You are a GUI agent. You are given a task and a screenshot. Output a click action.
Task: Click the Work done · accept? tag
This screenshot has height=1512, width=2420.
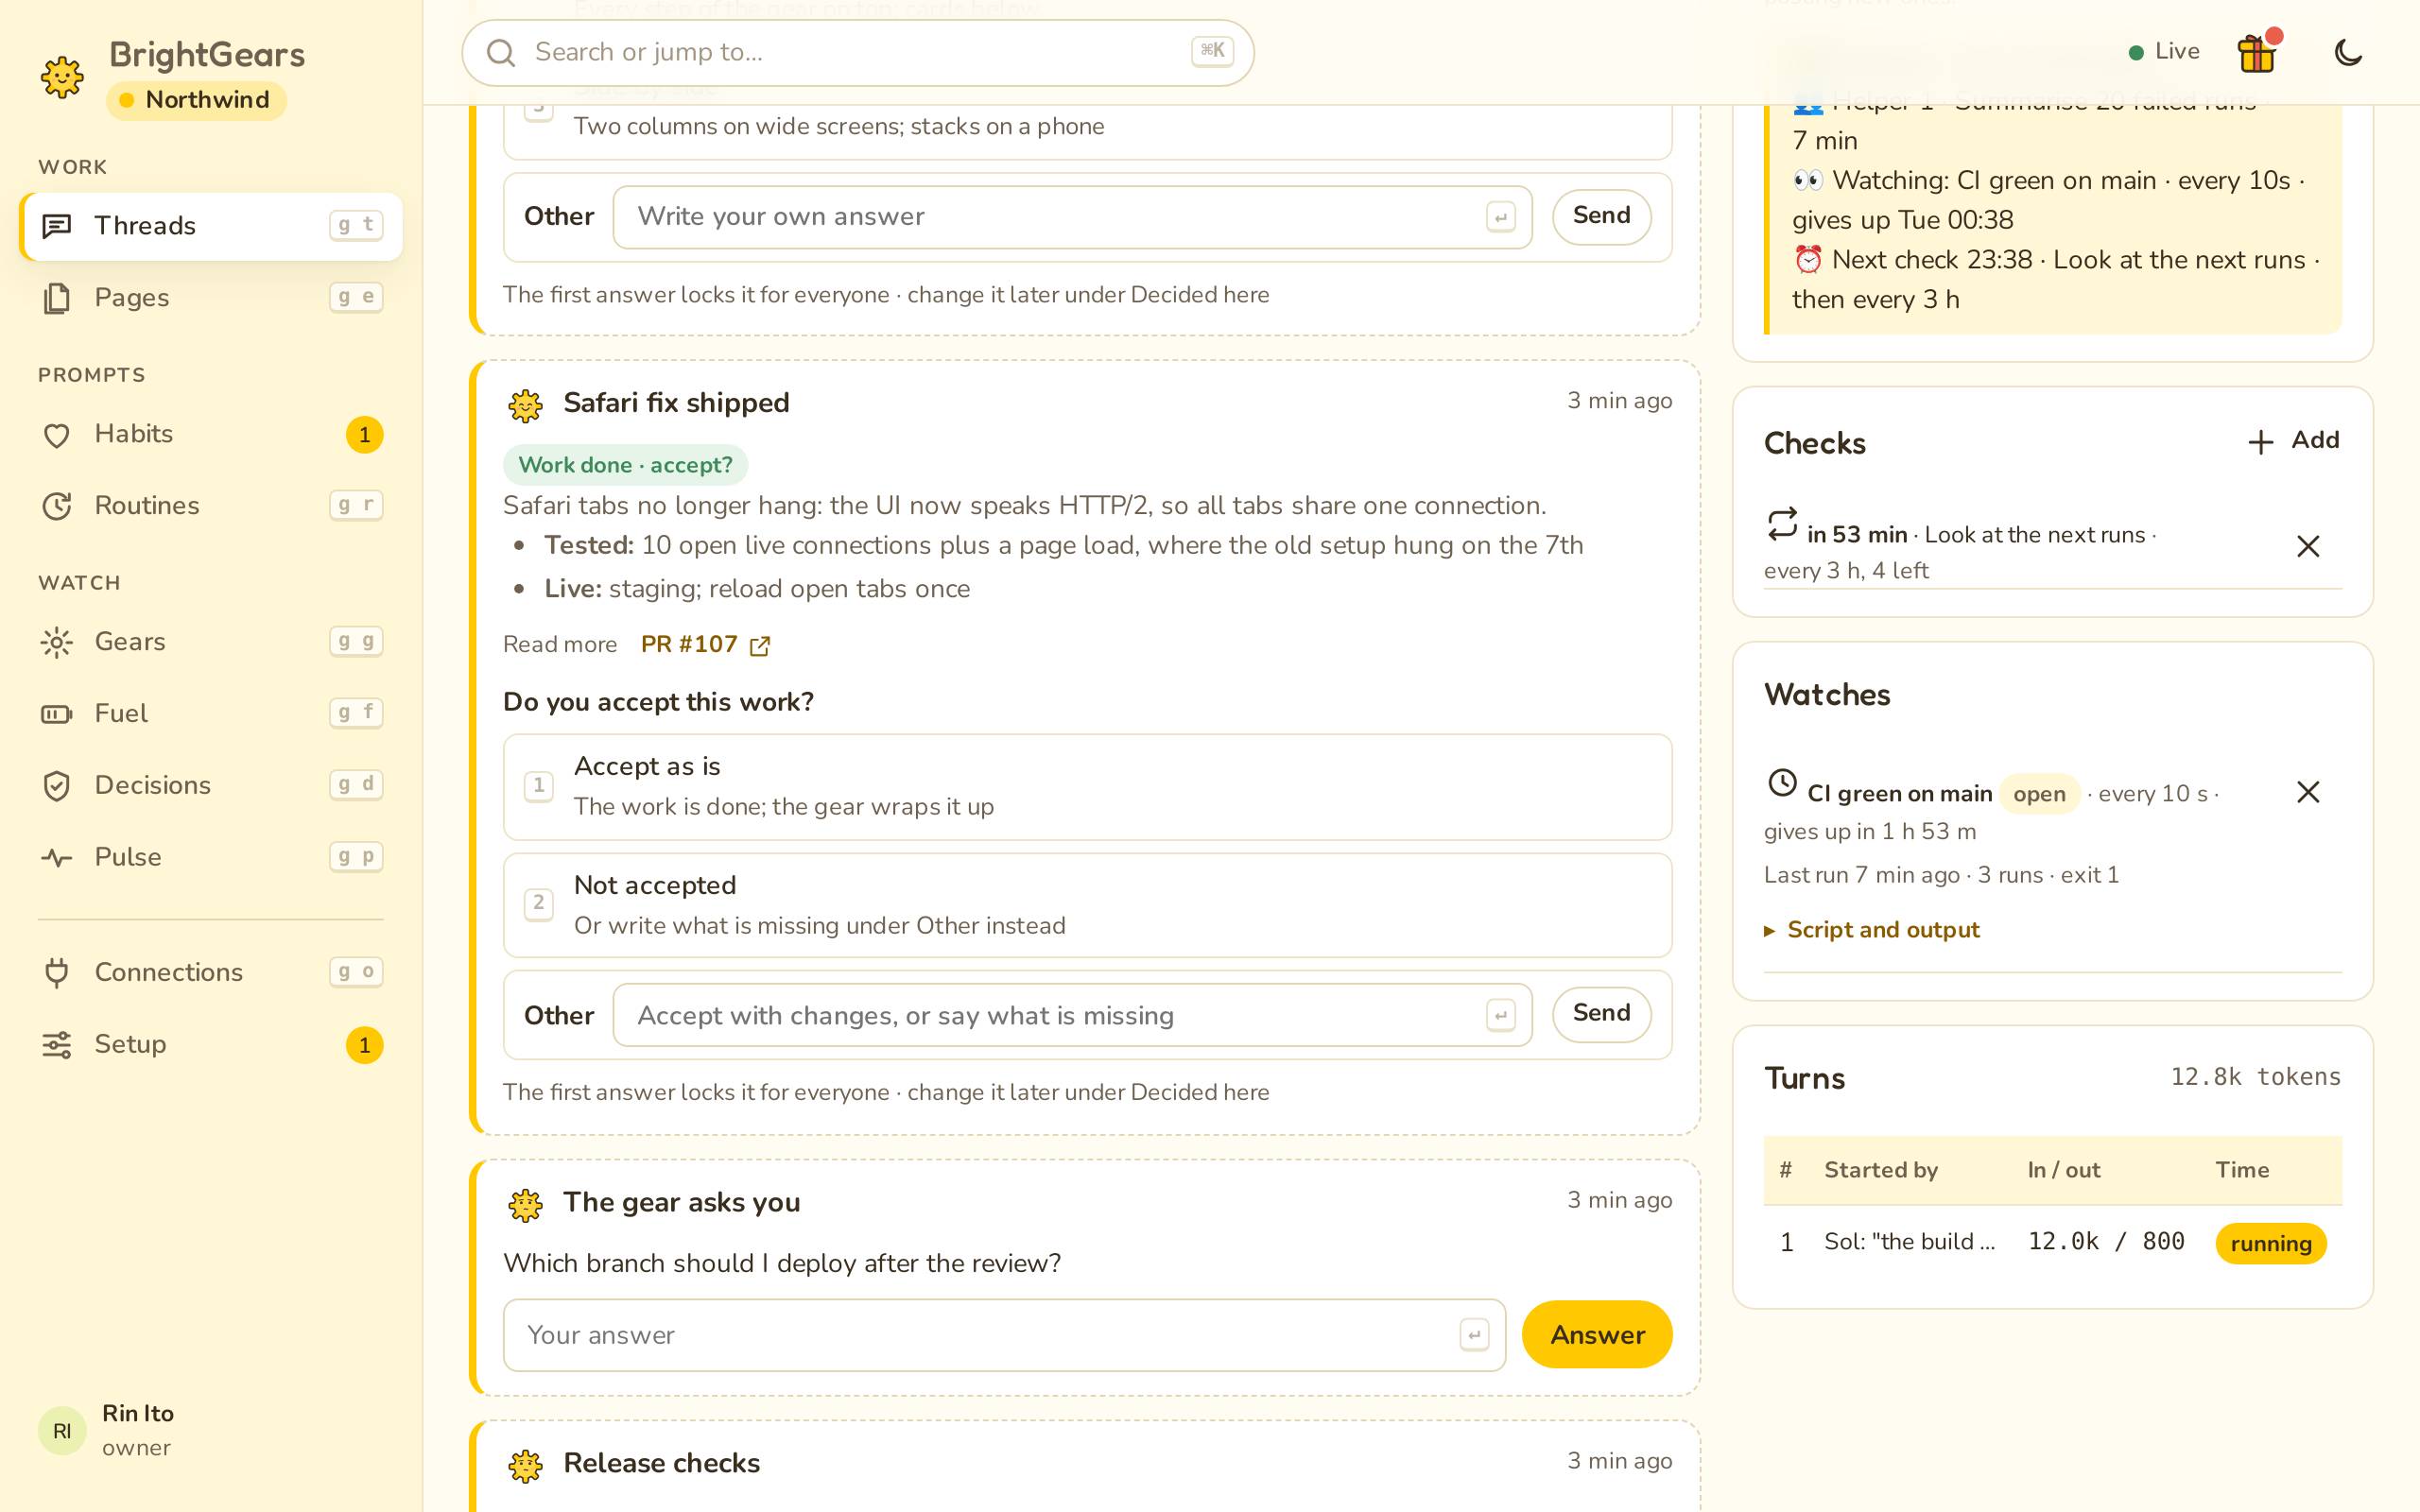[625, 465]
